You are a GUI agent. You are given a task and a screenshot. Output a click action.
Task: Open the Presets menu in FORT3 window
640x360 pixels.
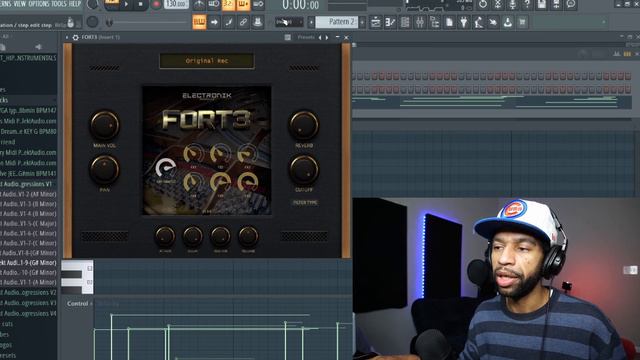coord(306,37)
